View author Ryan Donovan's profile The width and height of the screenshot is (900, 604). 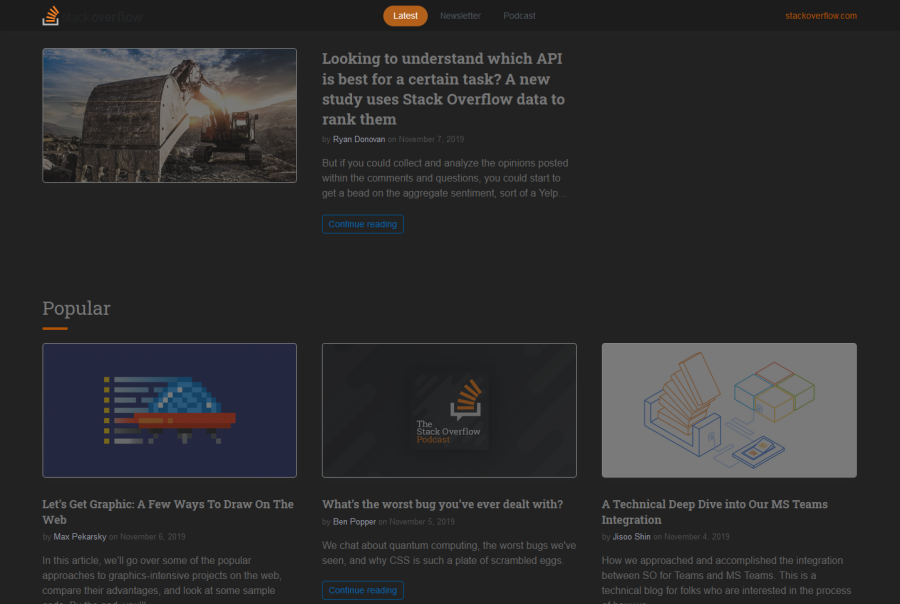359,140
